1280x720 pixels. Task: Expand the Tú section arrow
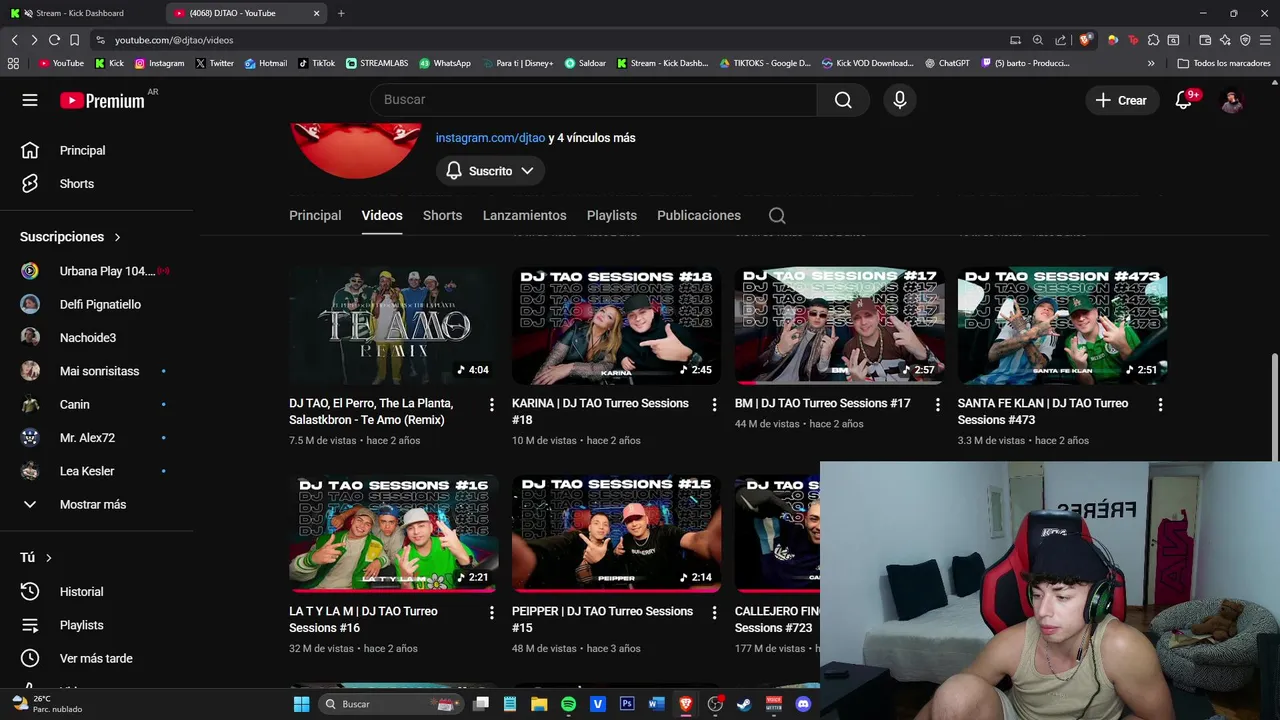48,558
